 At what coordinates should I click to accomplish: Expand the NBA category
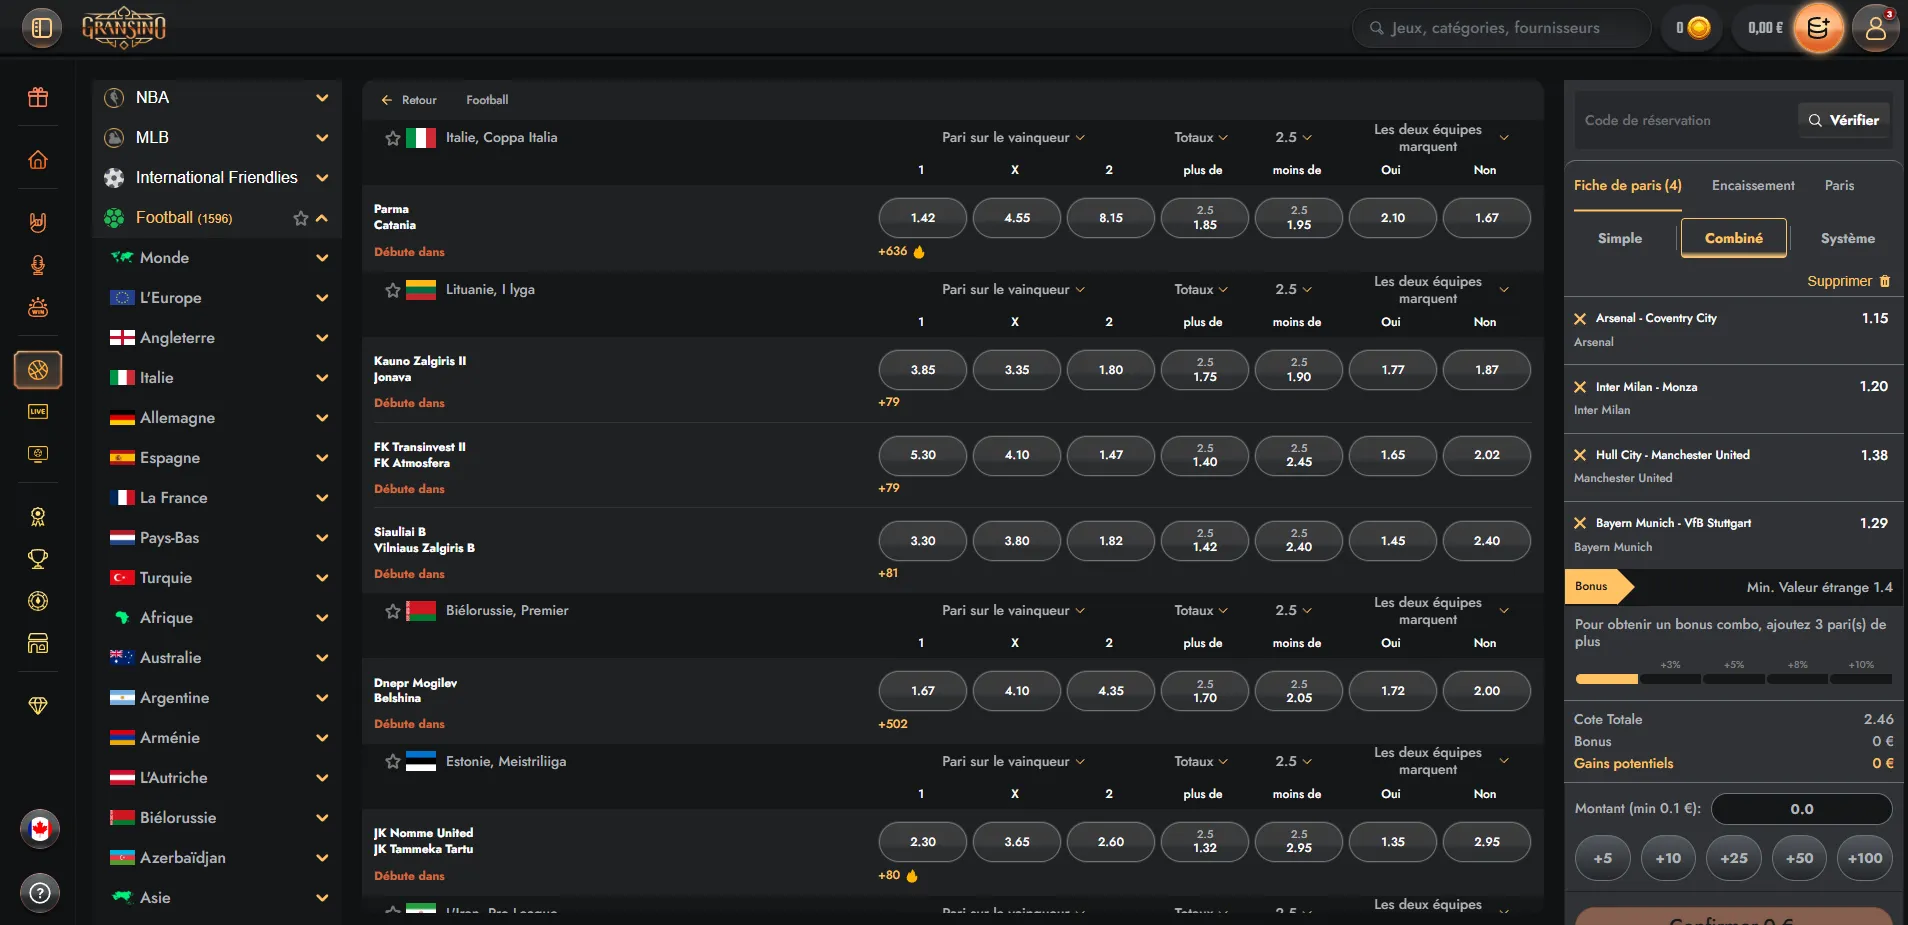click(322, 97)
